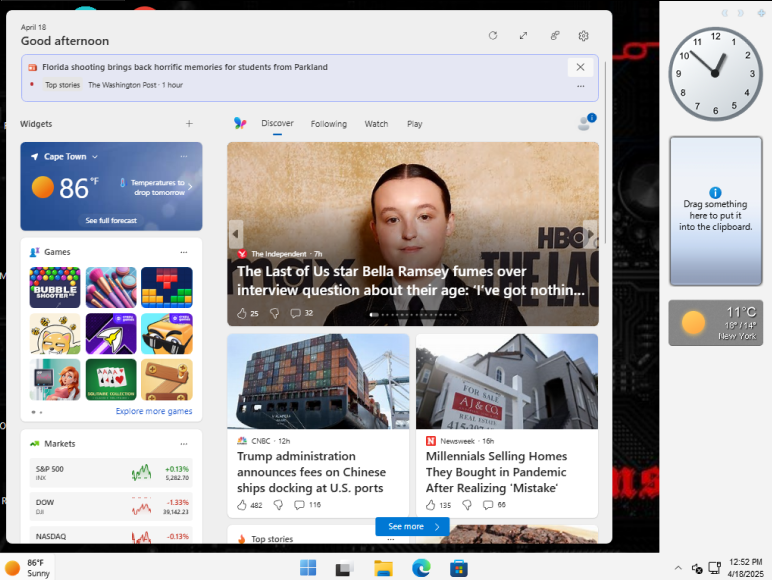Open the Shiba dog with bees game
Image resolution: width=772 pixels, height=580 pixels.
(x=55, y=333)
